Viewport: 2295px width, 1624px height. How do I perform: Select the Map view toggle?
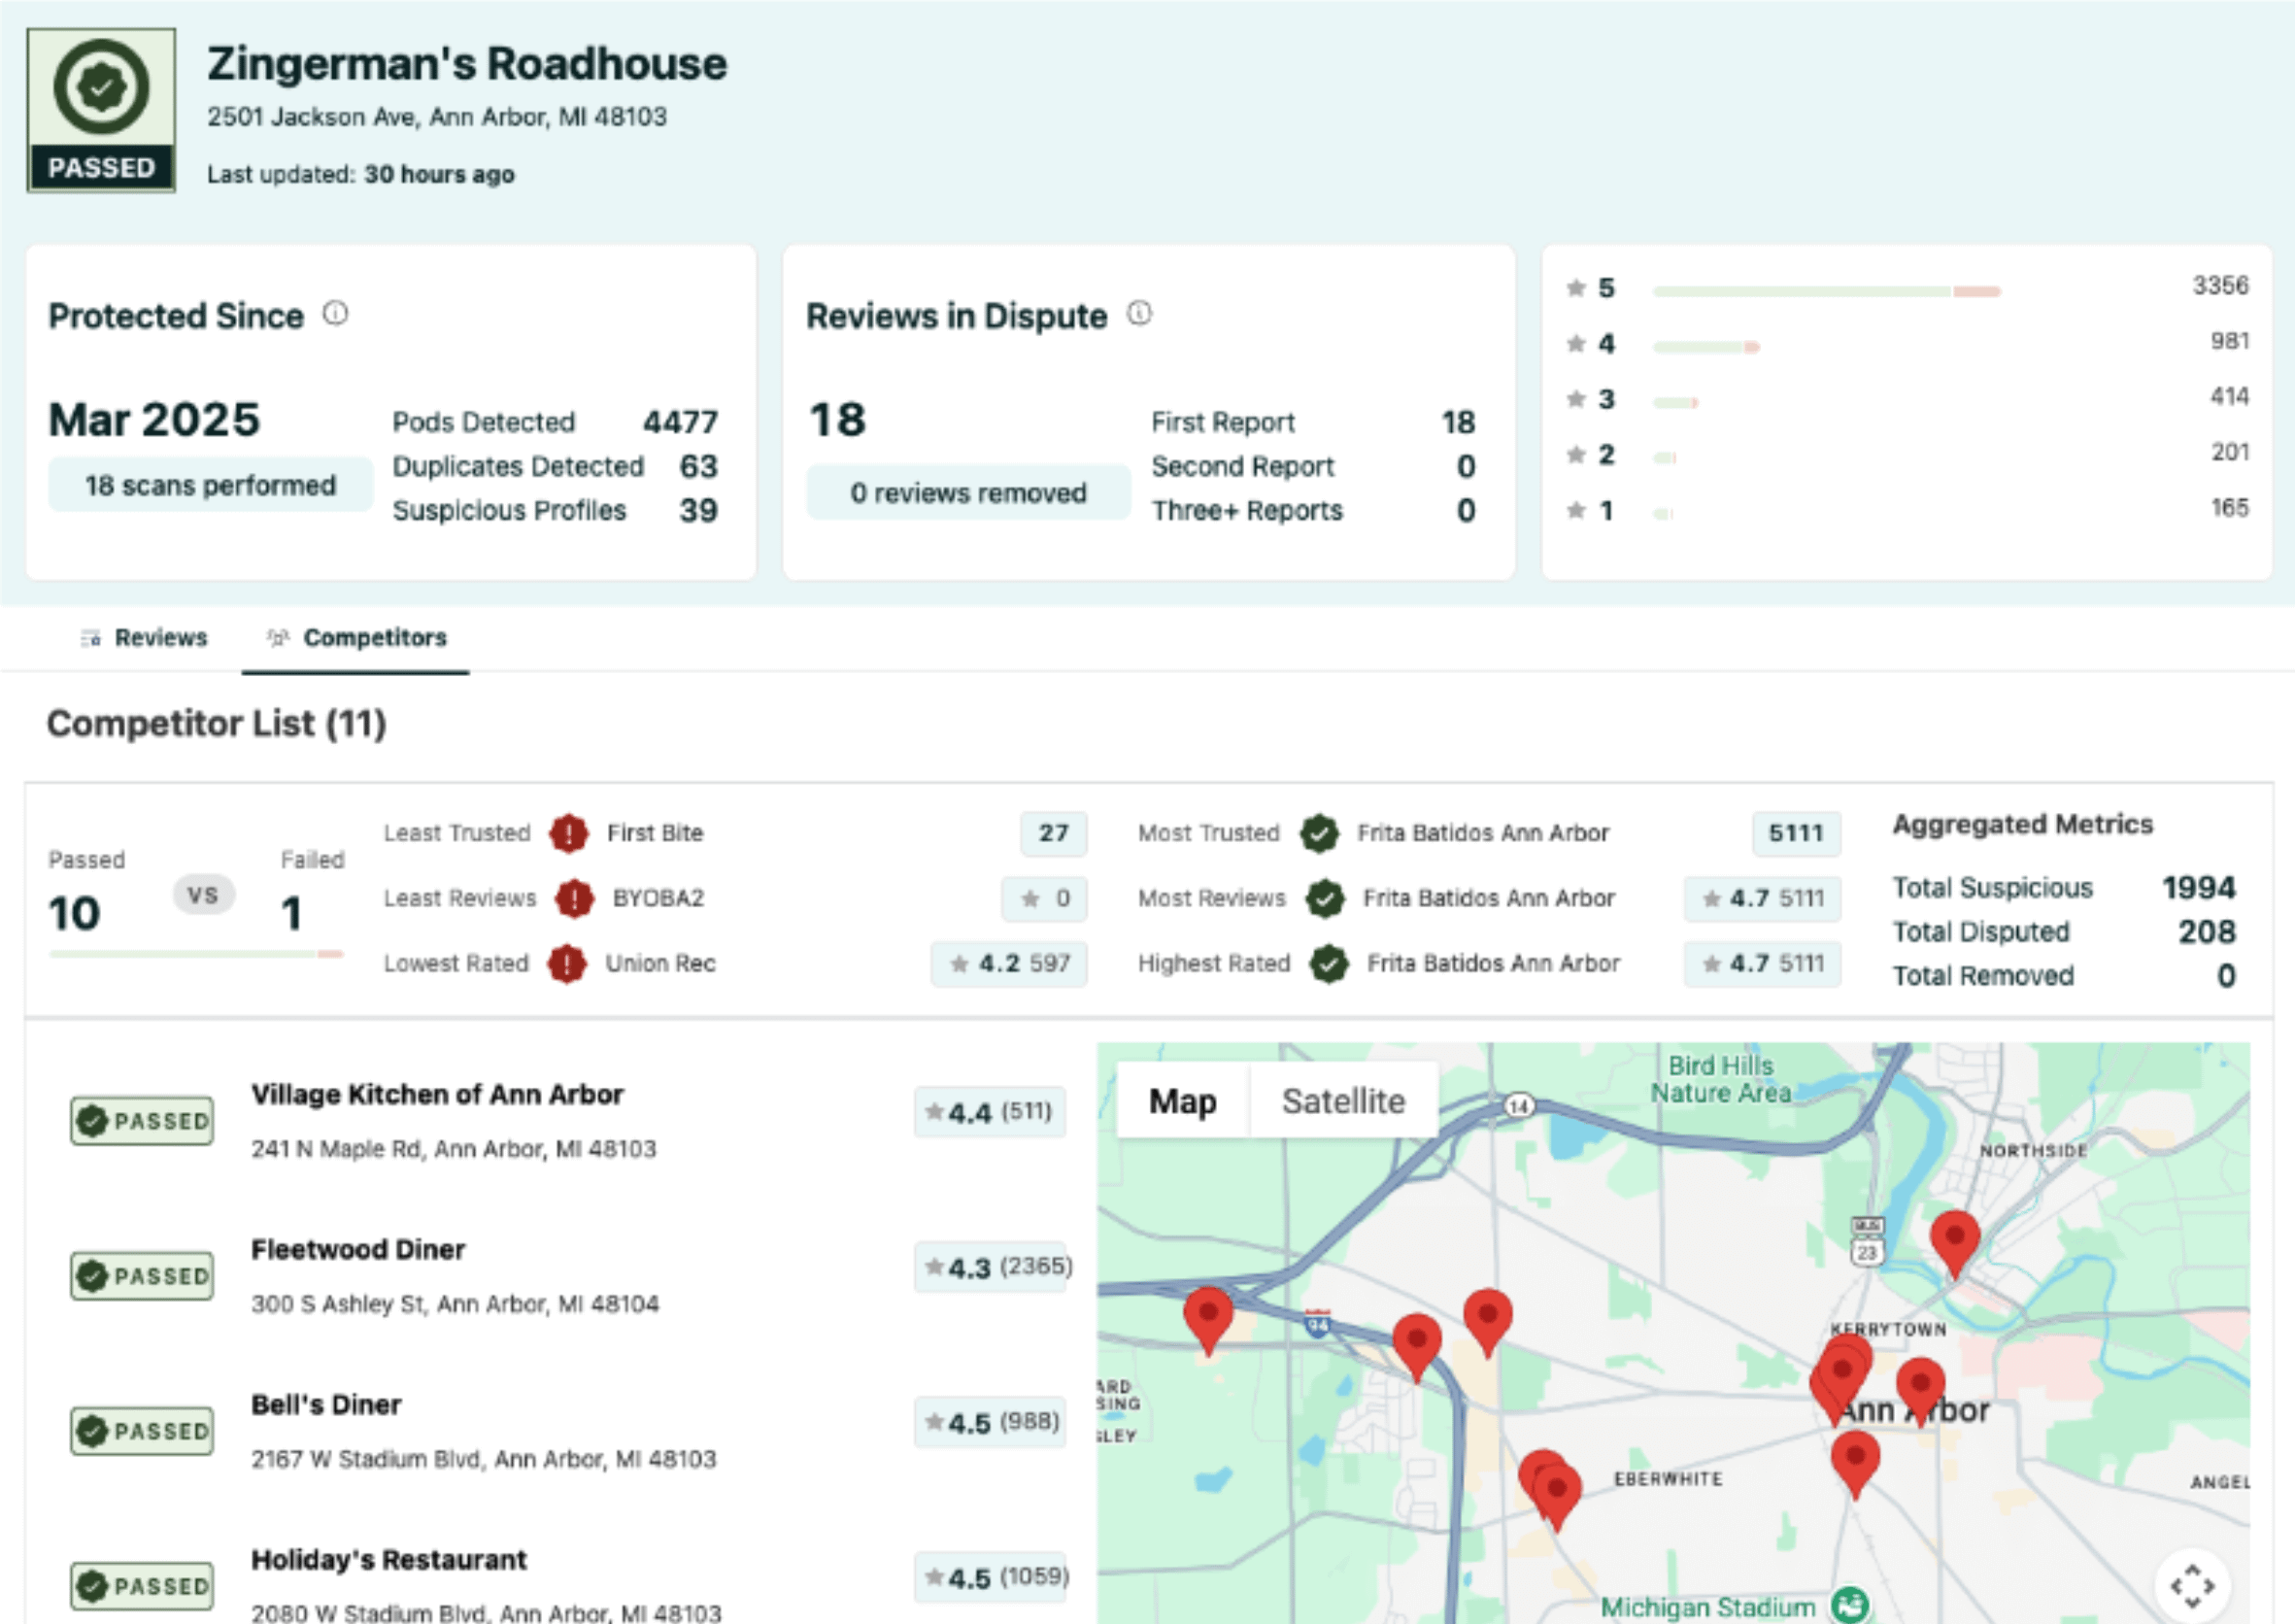(1182, 1101)
